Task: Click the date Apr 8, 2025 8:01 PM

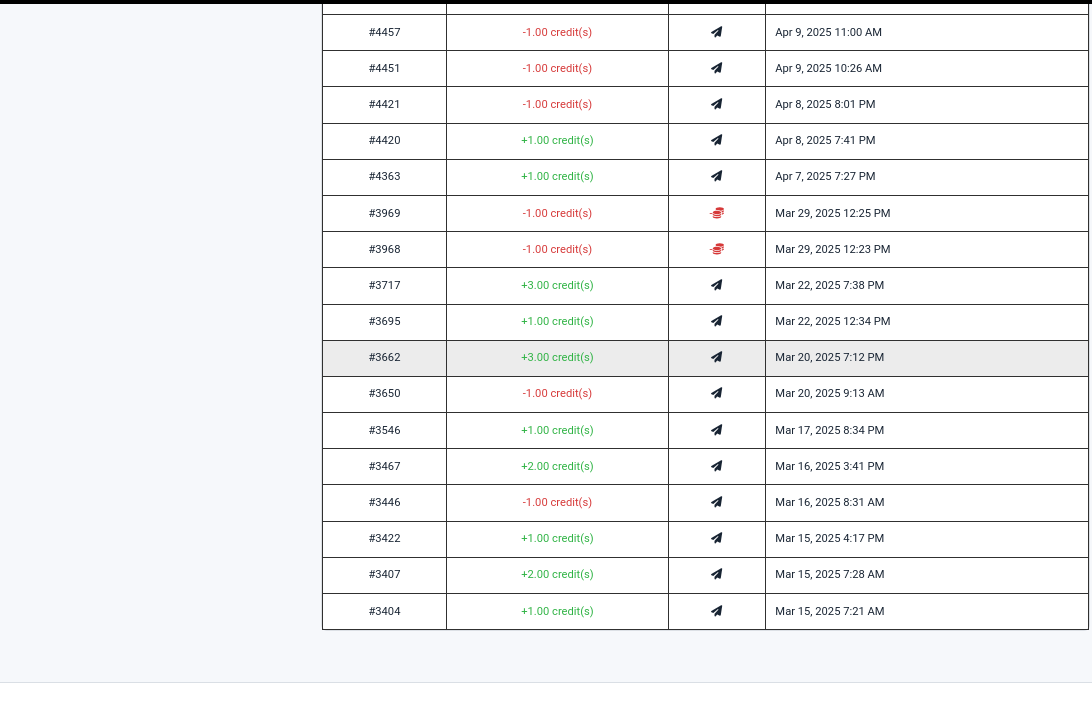Action: (x=825, y=104)
